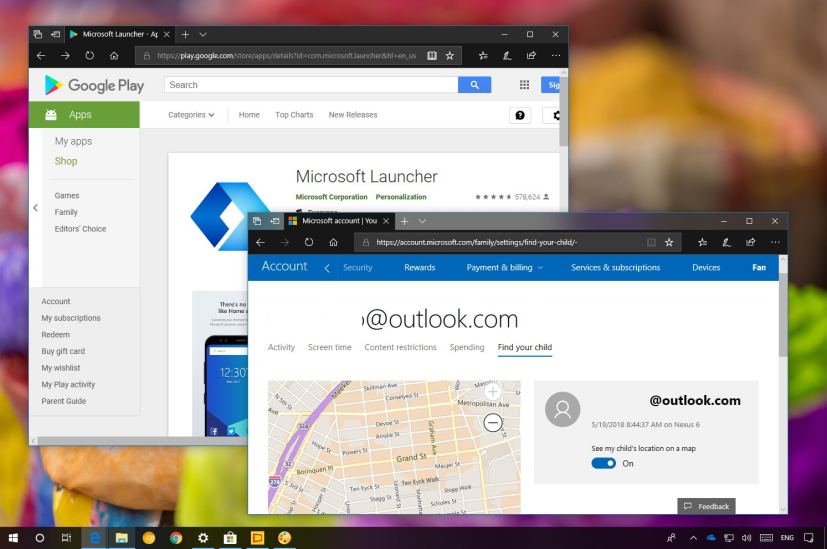Click Share icon in Microsoft account window

coord(751,242)
